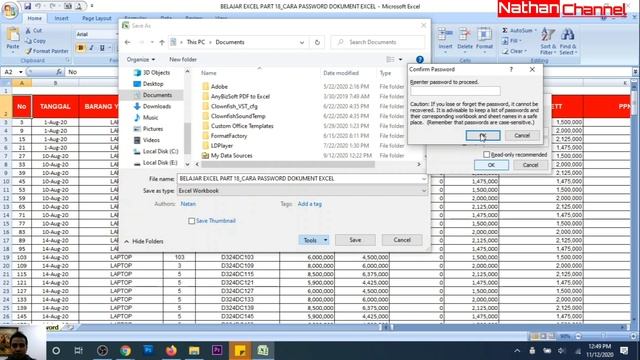Expand the address bar path dropdown
Screen dimensions: 640x360
pyautogui.click(x=302, y=42)
